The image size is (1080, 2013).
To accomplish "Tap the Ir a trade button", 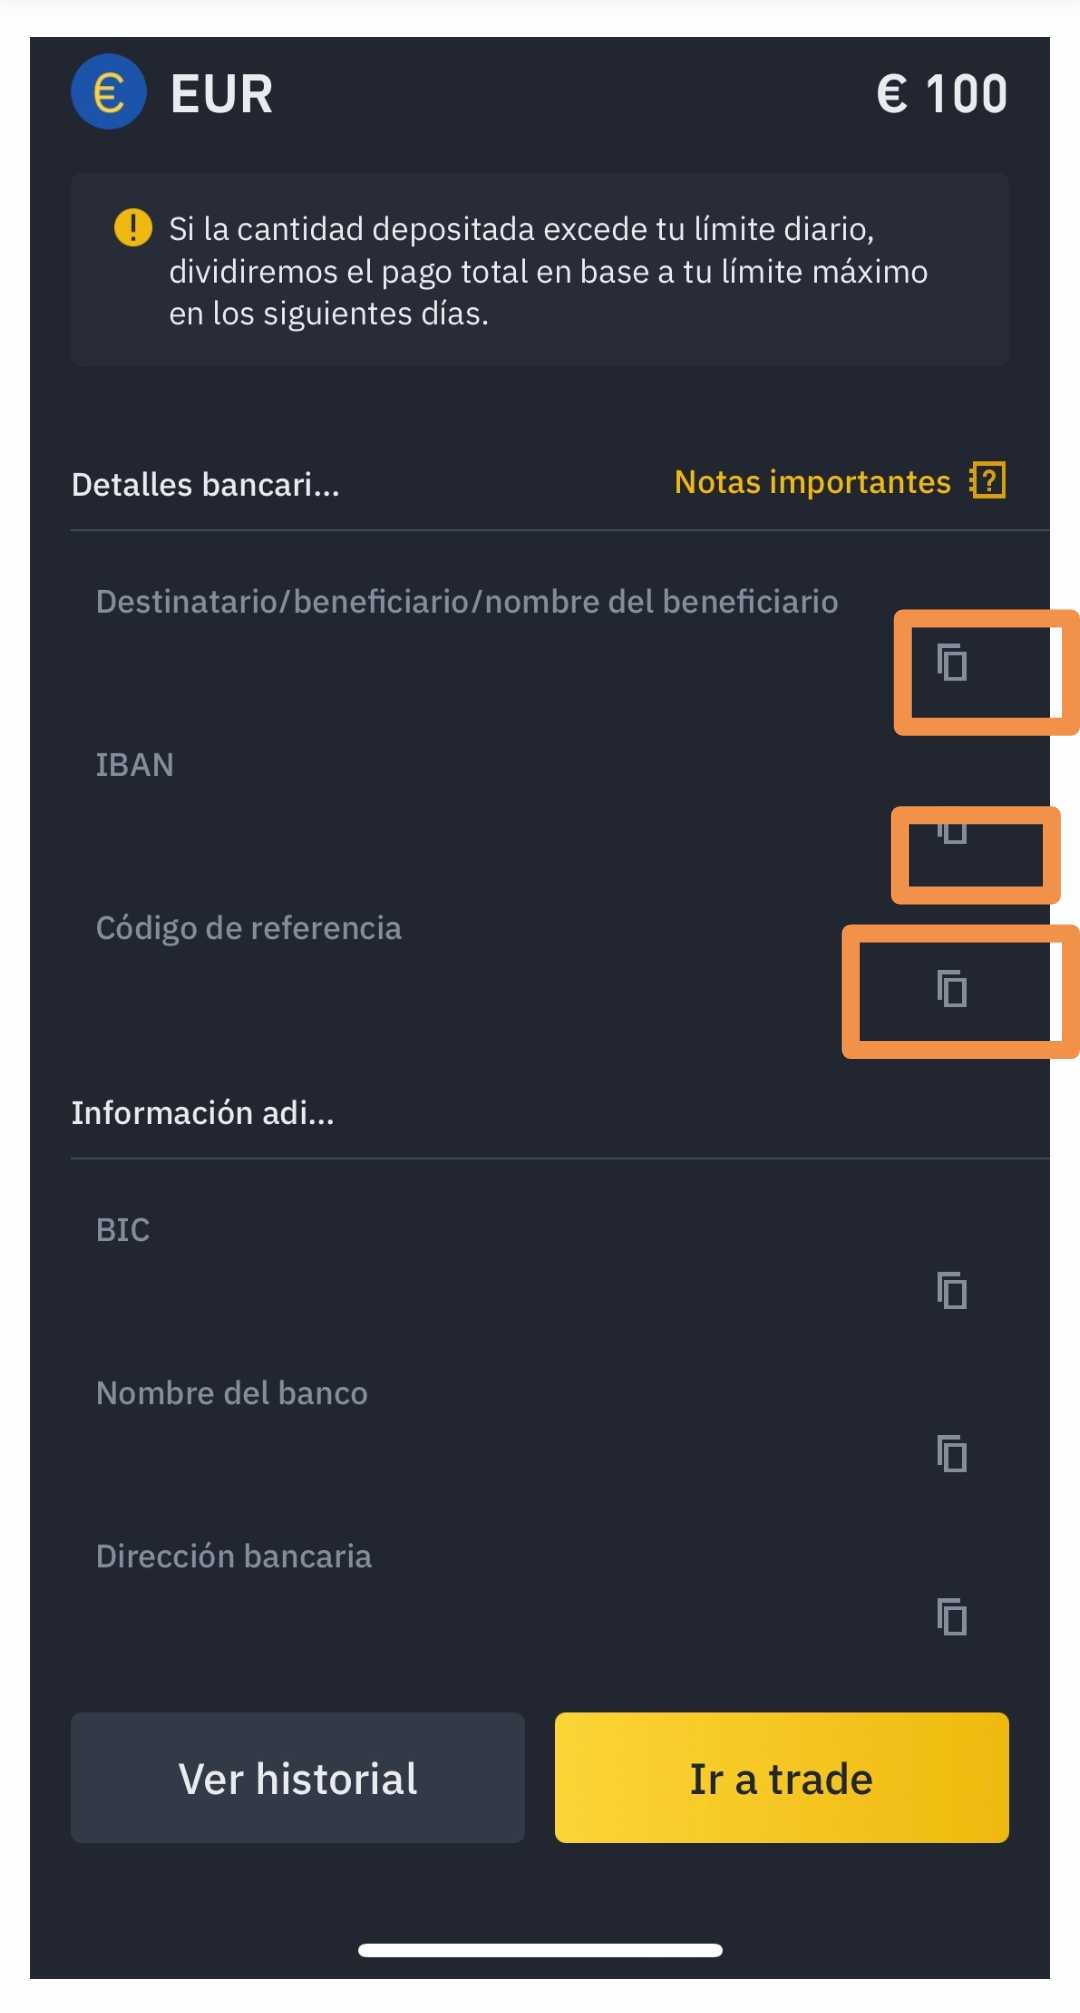I will [782, 1778].
